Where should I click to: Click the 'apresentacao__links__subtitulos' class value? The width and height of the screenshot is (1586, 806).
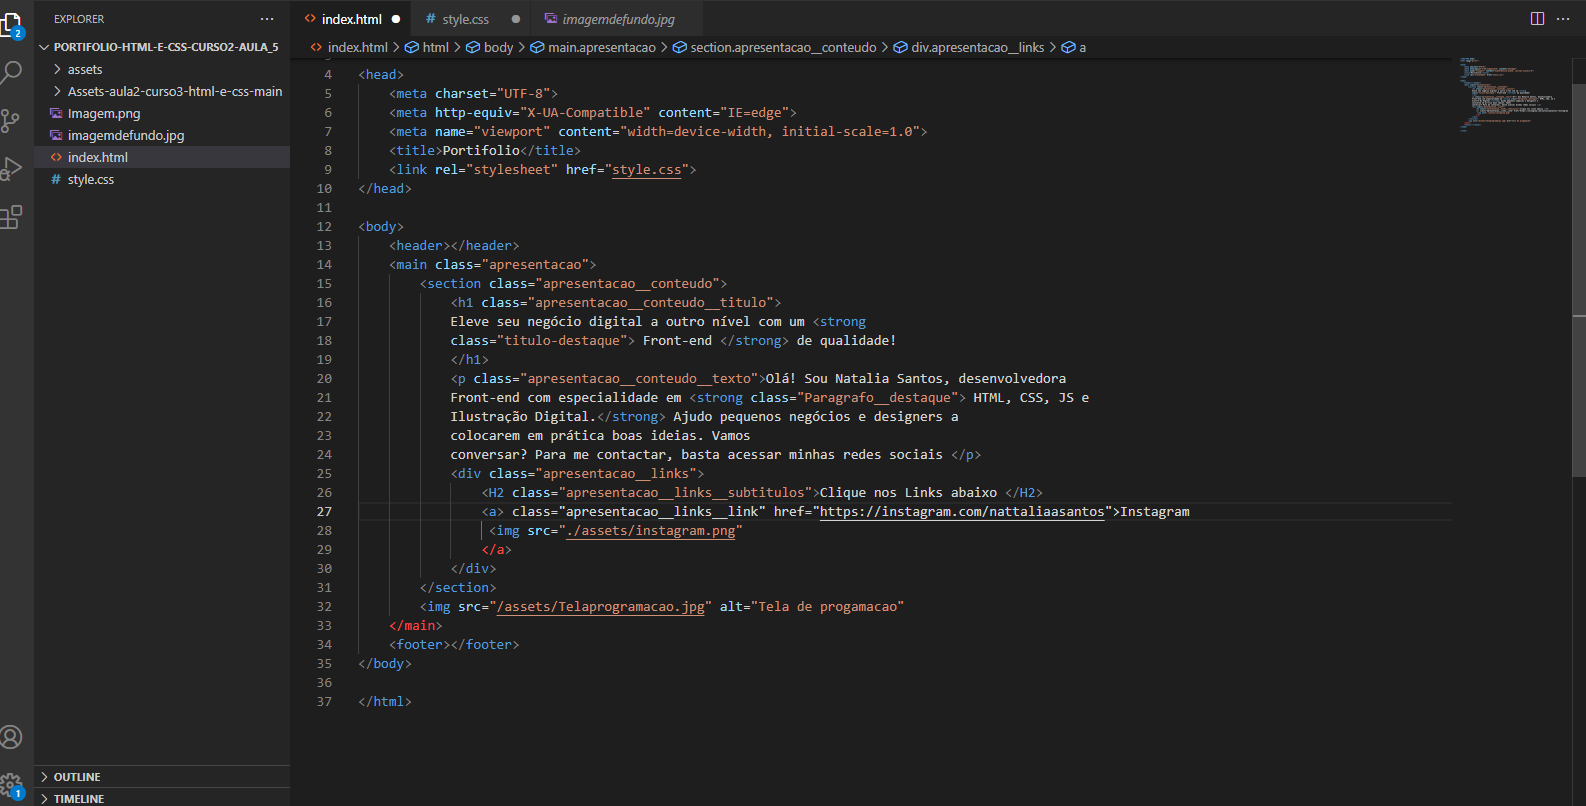[x=685, y=492]
